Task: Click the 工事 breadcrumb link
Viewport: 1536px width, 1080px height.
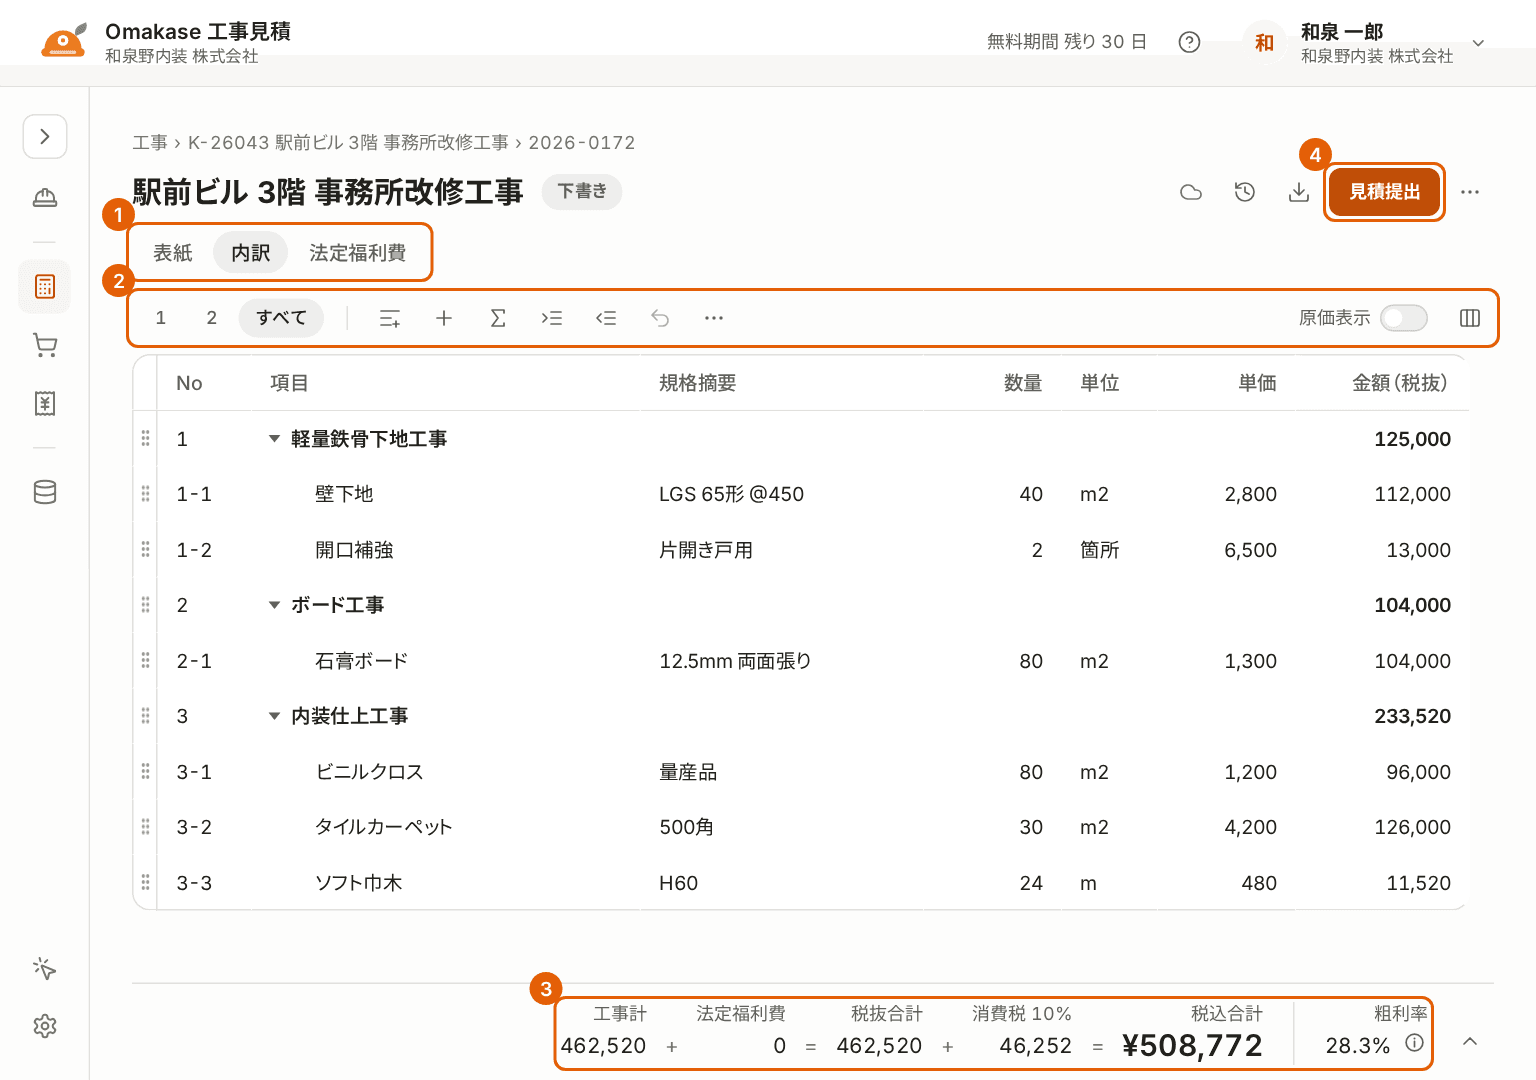Action: 150,143
